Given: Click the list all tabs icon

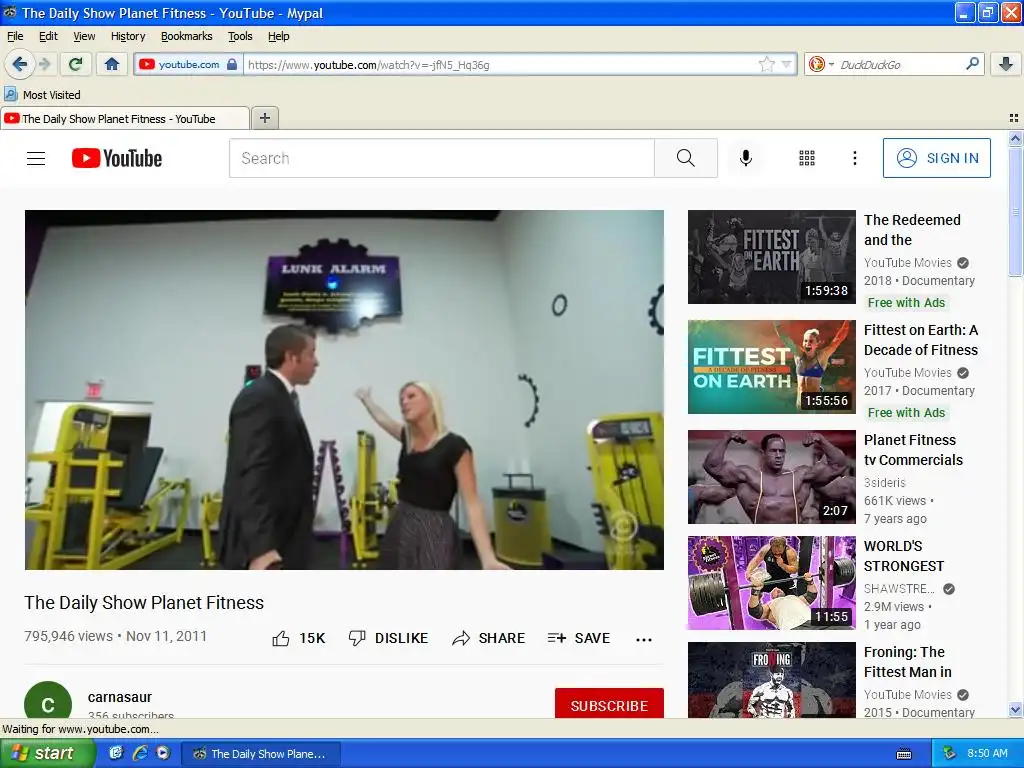Looking at the screenshot, I should pos(1014,118).
